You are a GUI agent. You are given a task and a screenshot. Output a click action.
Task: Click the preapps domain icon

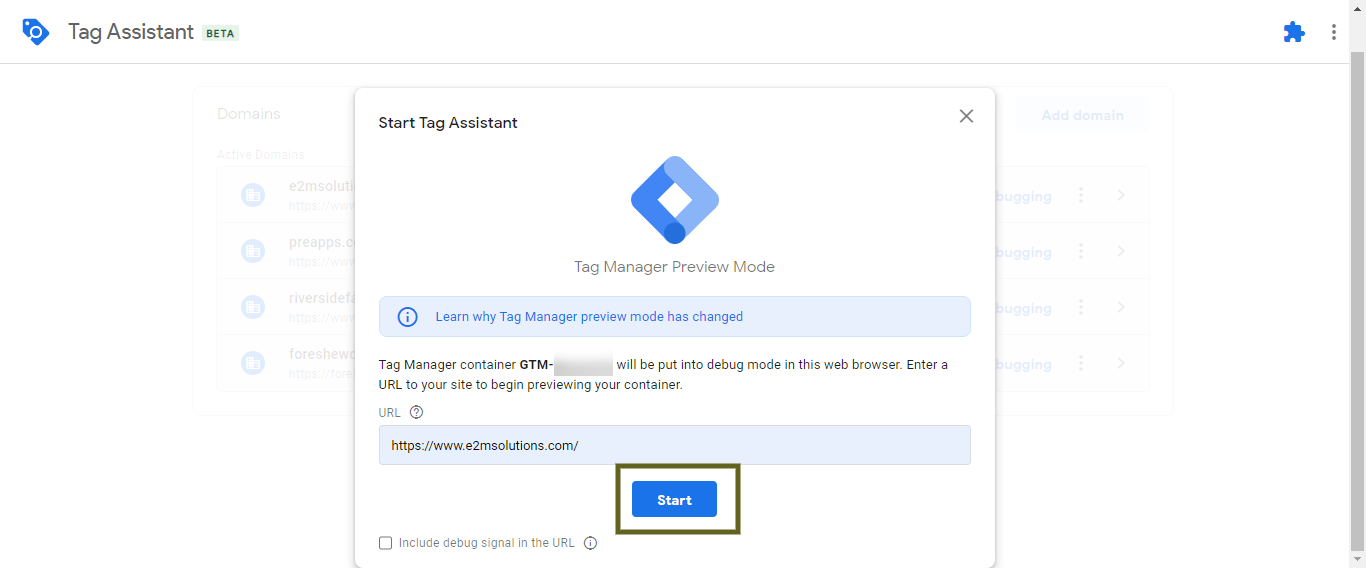[x=253, y=251]
